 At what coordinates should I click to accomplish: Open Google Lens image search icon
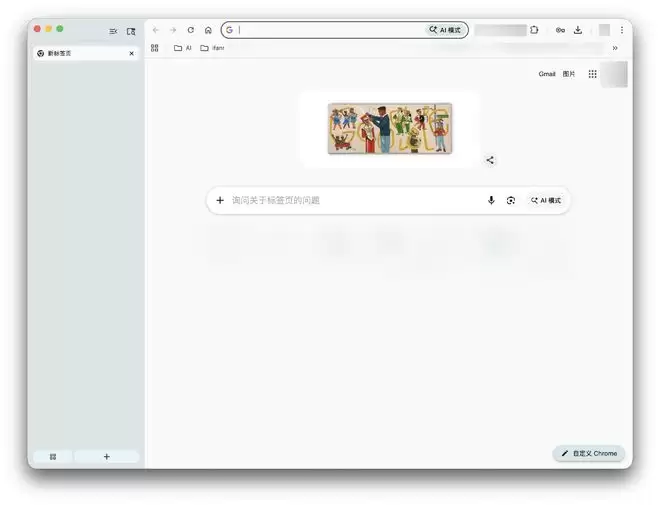[511, 200]
